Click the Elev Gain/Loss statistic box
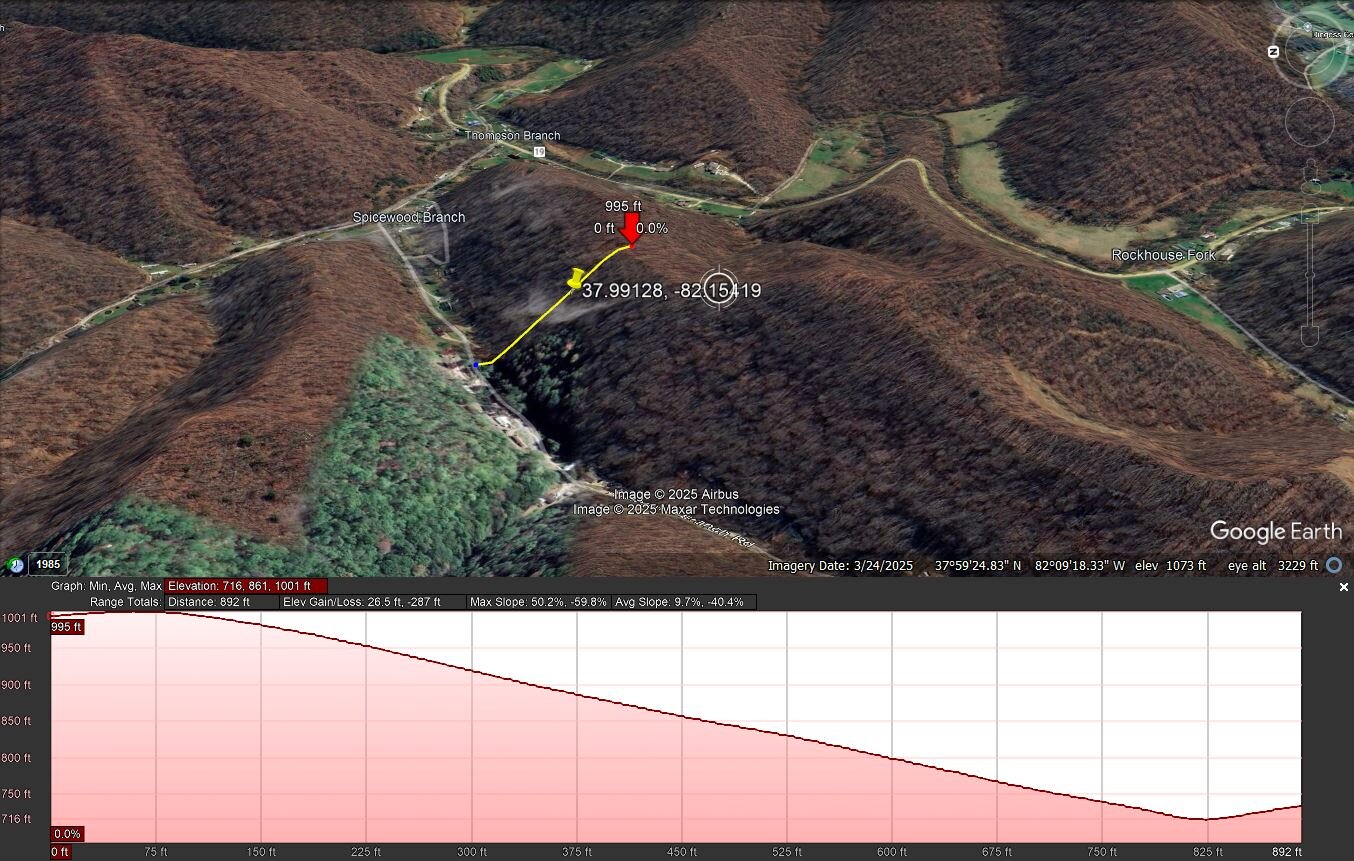Image resolution: width=1354 pixels, height=861 pixels. click(372, 602)
